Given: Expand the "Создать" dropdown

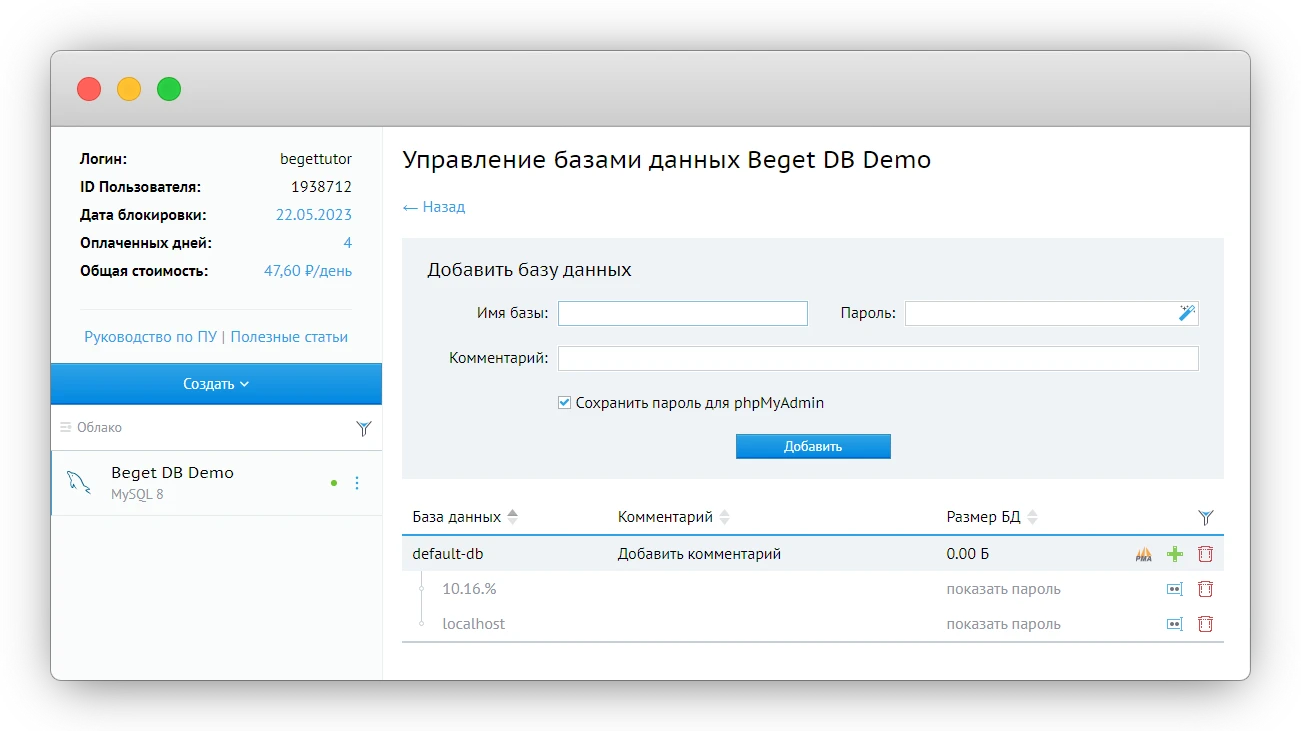Looking at the screenshot, I should tap(216, 384).
